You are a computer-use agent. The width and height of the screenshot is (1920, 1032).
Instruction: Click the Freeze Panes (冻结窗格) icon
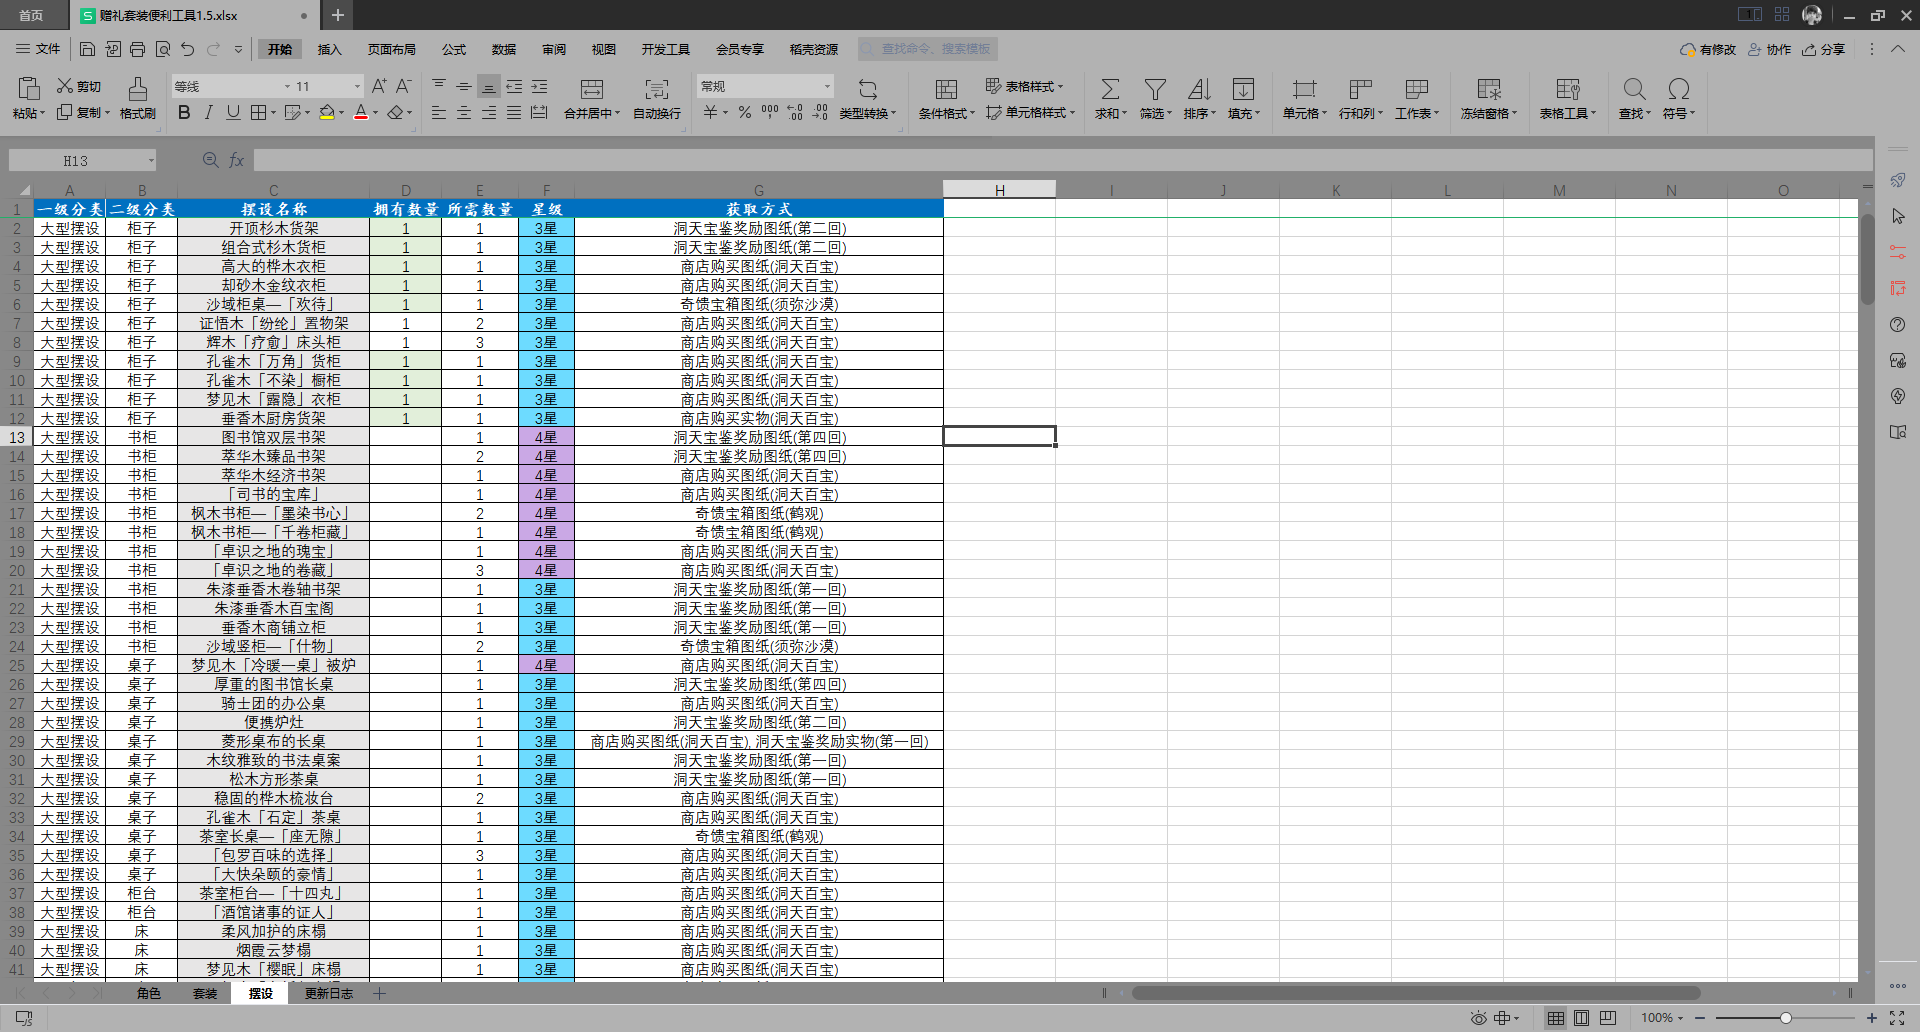point(1489,89)
